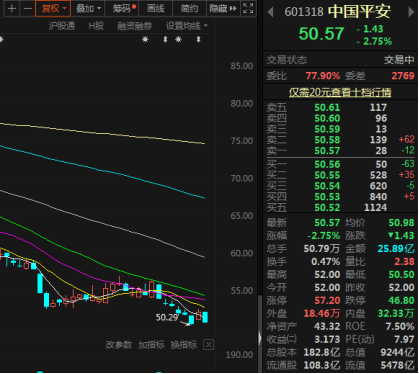Select 融资融券 tab
This screenshot has height=374, width=419.
tap(134, 26)
